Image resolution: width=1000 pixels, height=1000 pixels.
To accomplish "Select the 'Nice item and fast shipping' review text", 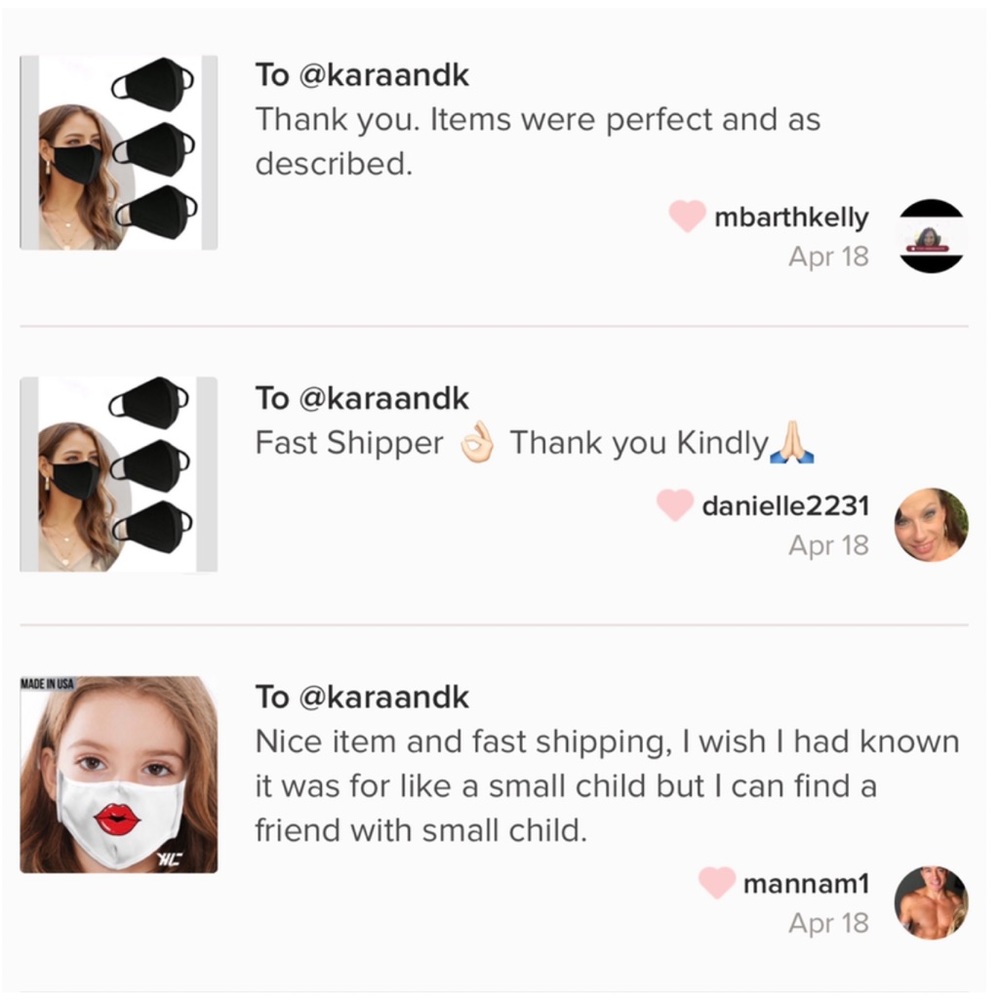I will click(x=606, y=786).
